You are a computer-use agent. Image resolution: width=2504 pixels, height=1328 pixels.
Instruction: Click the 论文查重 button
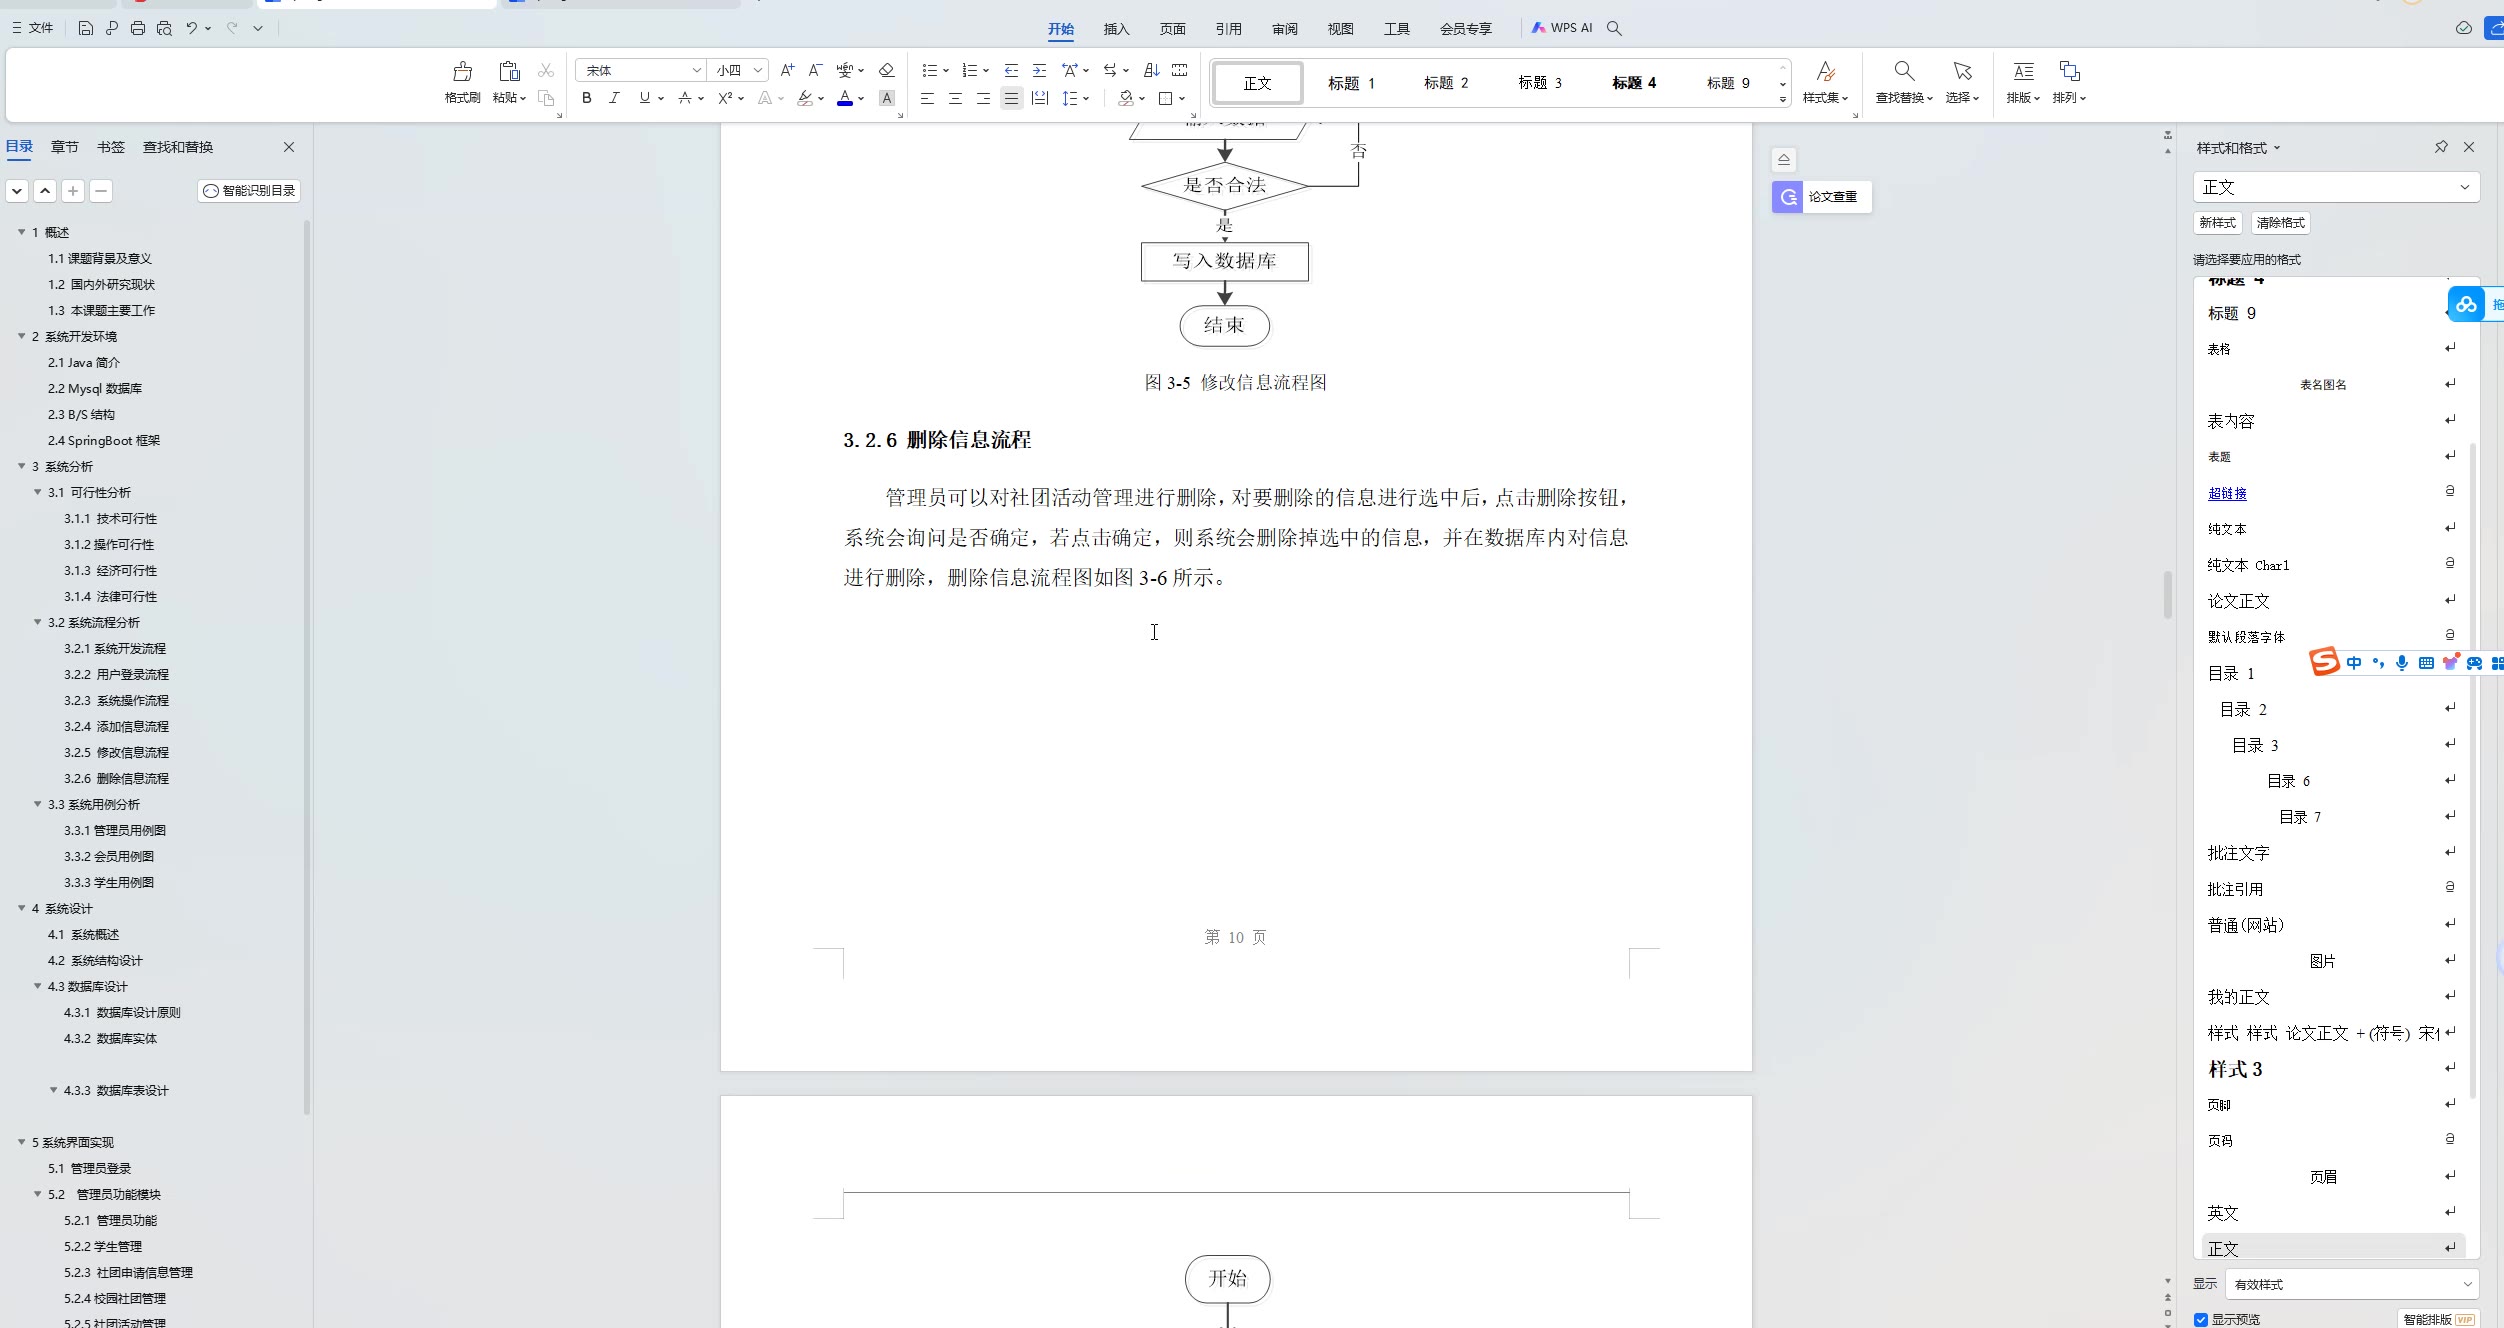(1822, 197)
